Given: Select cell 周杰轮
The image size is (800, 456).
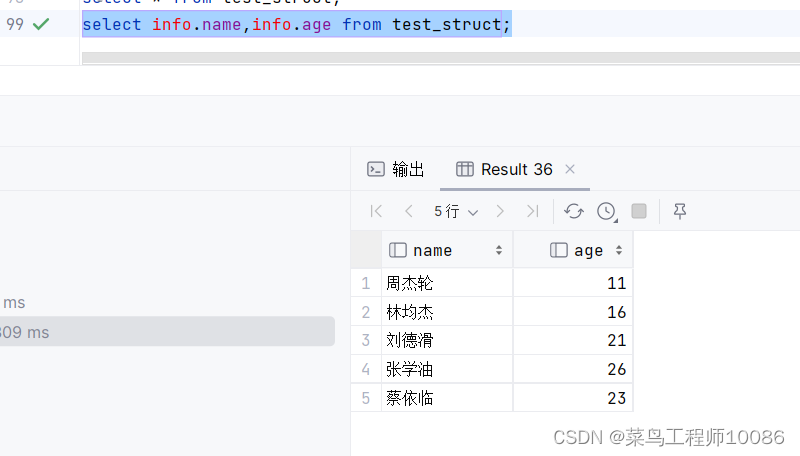Looking at the screenshot, I should (x=447, y=283).
